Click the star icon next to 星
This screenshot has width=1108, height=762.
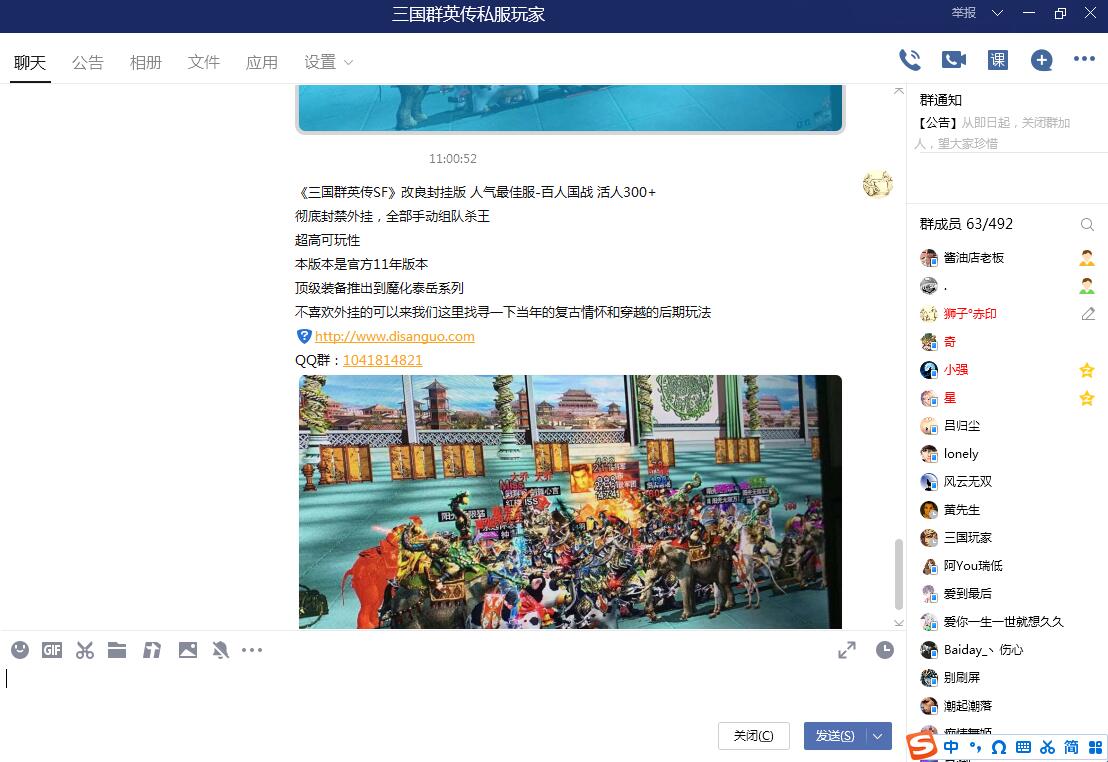tap(1087, 398)
